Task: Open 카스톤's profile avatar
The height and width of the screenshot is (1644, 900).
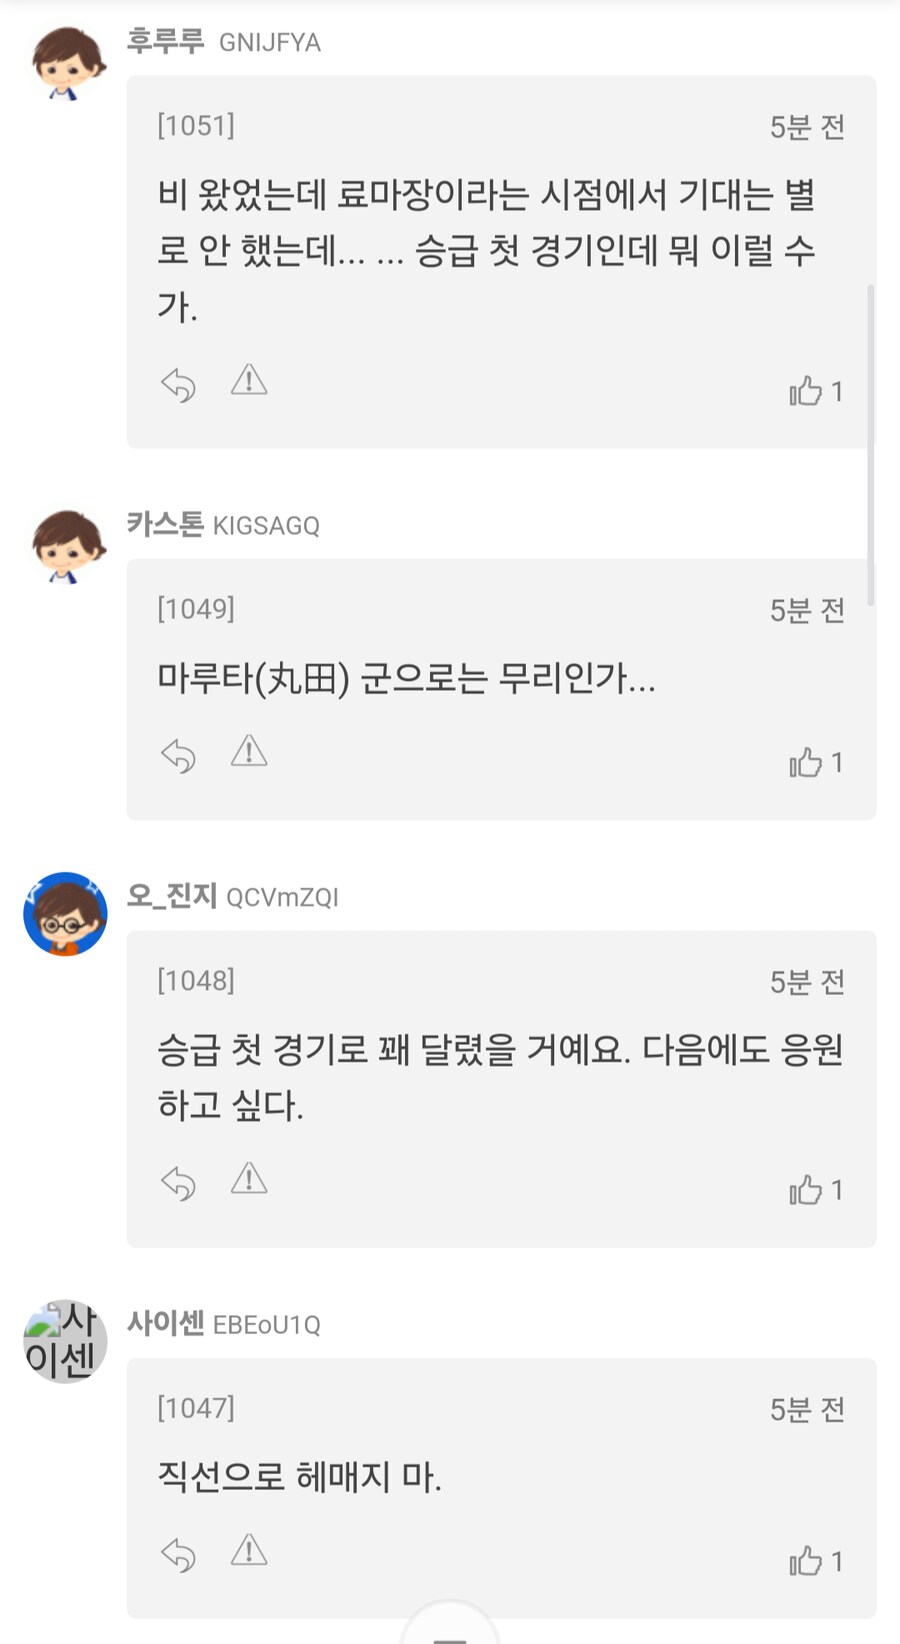Action: [x=66, y=545]
